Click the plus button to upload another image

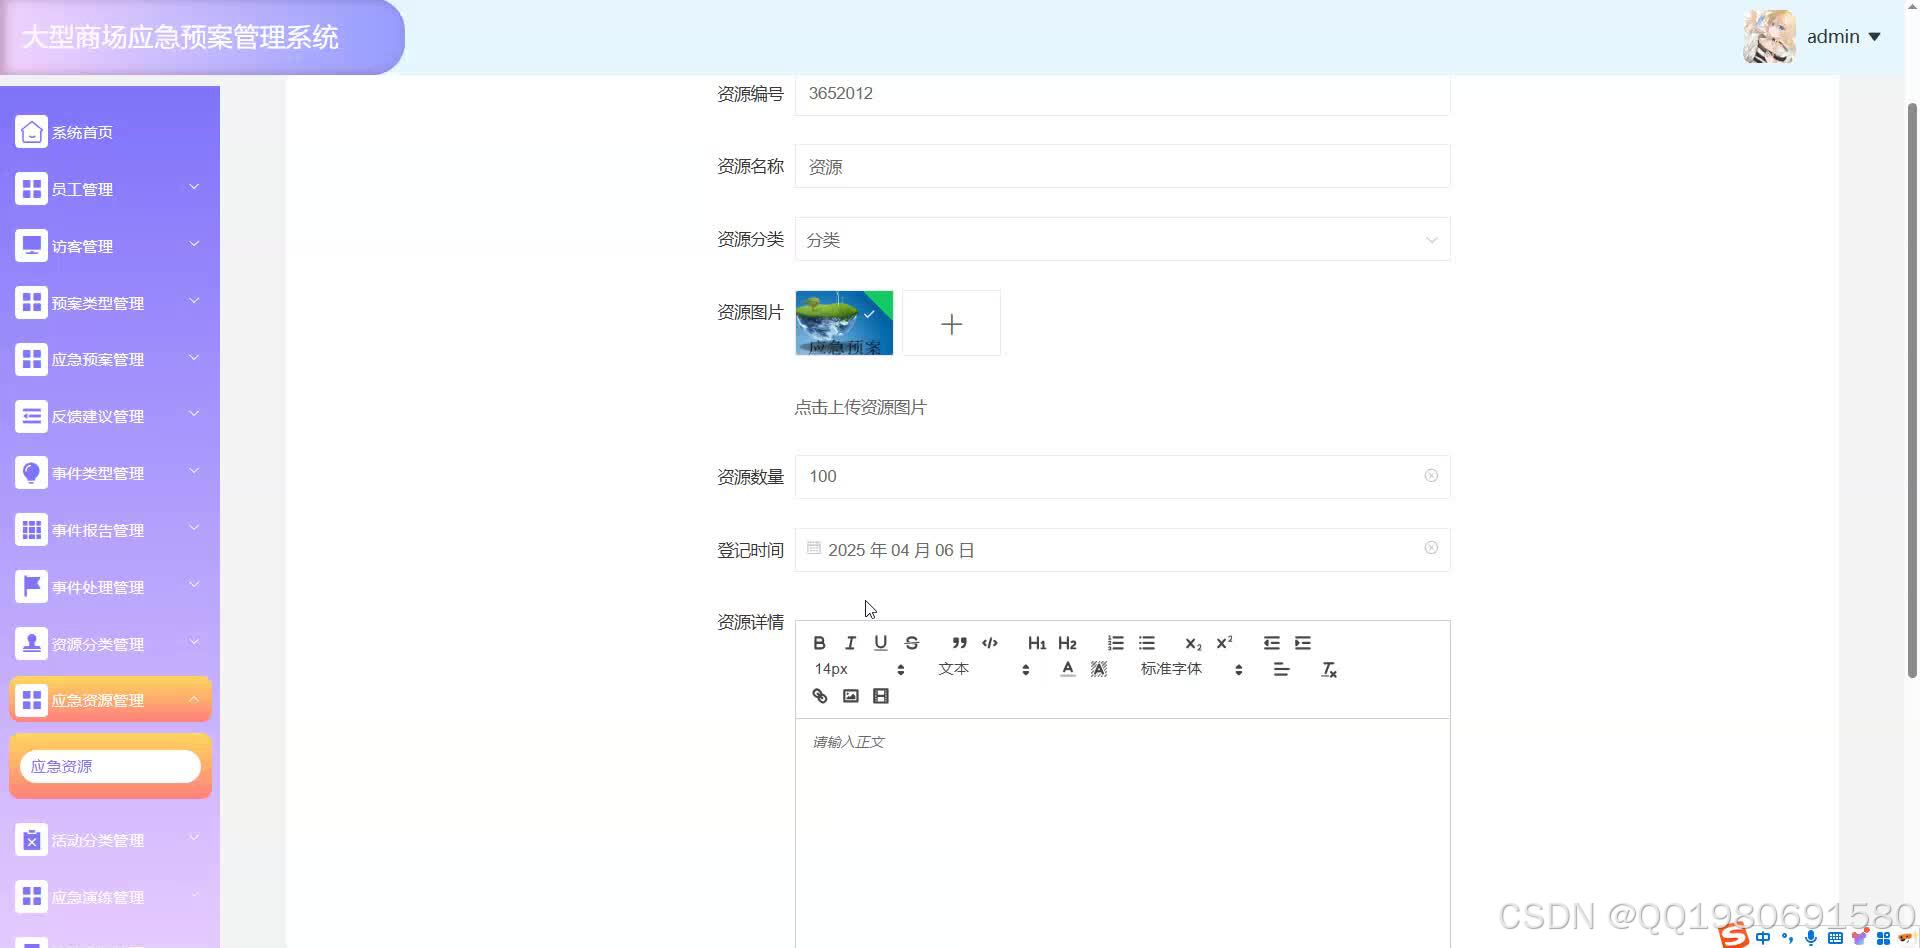(x=950, y=323)
